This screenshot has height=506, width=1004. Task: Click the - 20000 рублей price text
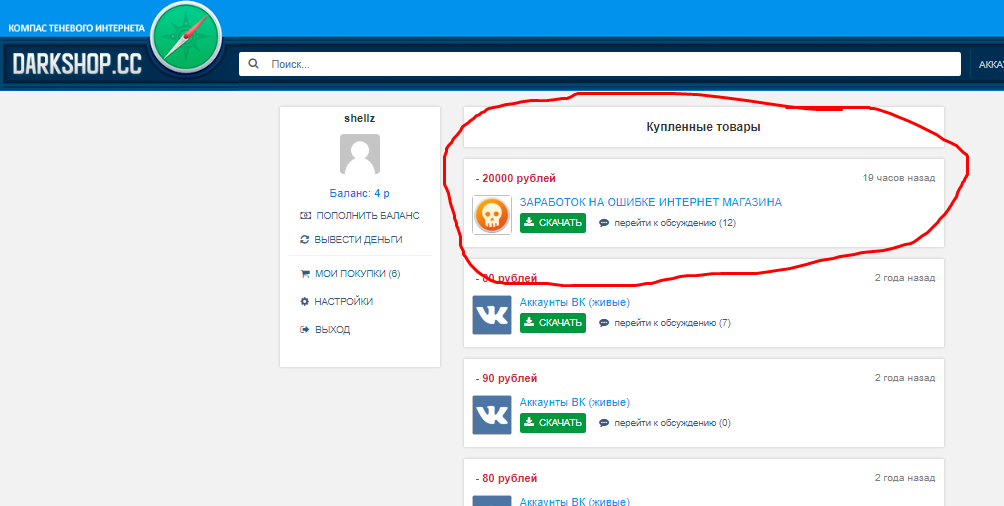coord(515,178)
